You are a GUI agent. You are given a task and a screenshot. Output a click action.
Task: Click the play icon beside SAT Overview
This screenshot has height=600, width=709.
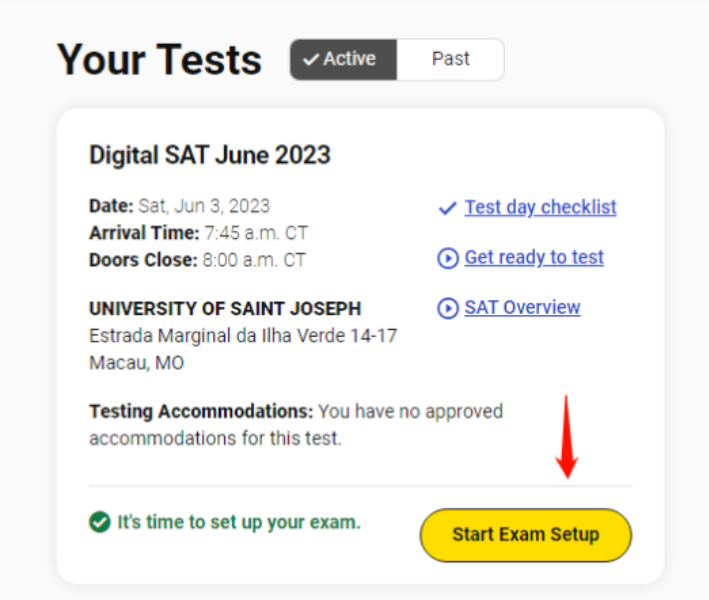447,308
